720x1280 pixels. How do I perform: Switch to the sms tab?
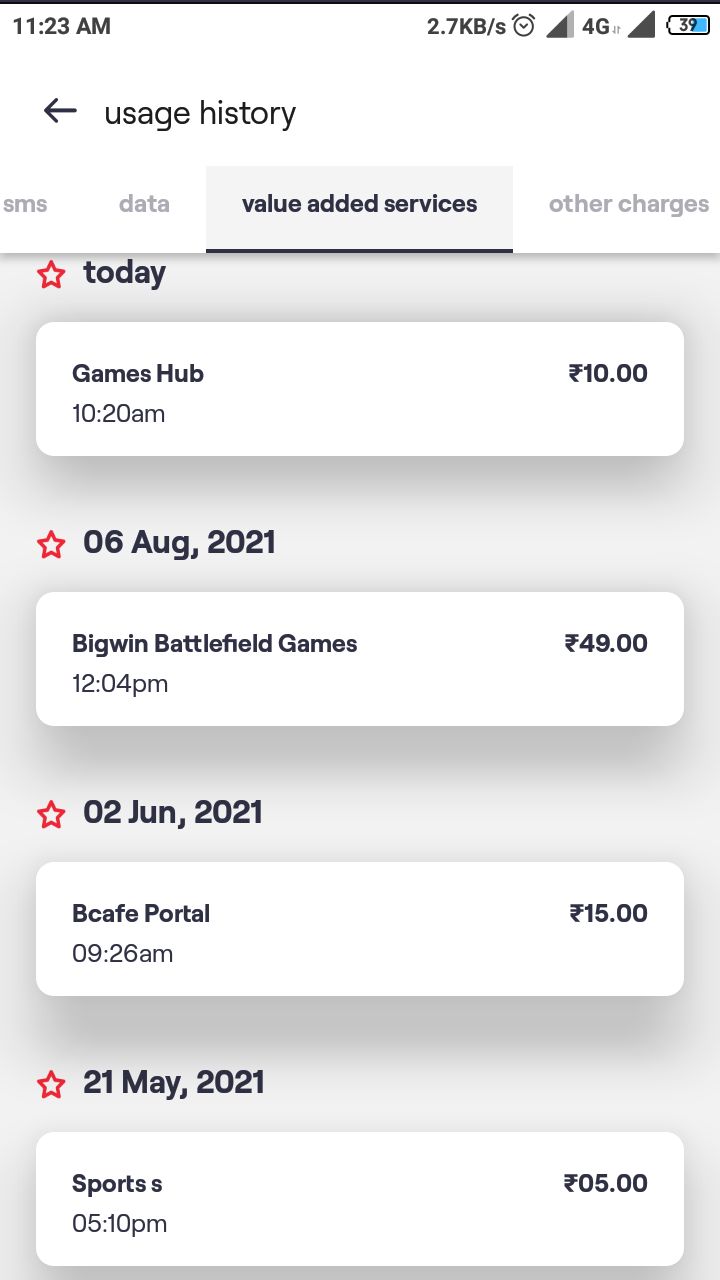(x=25, y=205)
